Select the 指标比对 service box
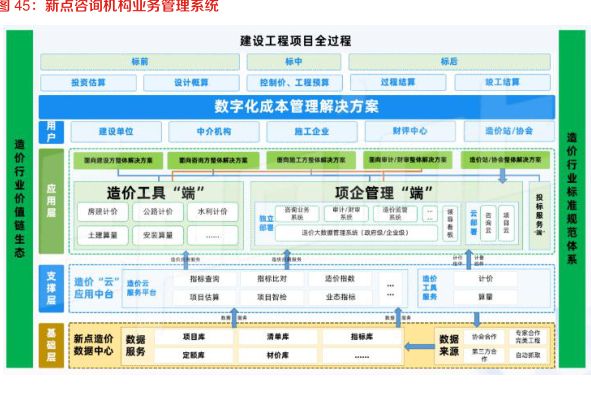This screenshot has height=393, width=591. pyautogui.click(x=272, y=279)
